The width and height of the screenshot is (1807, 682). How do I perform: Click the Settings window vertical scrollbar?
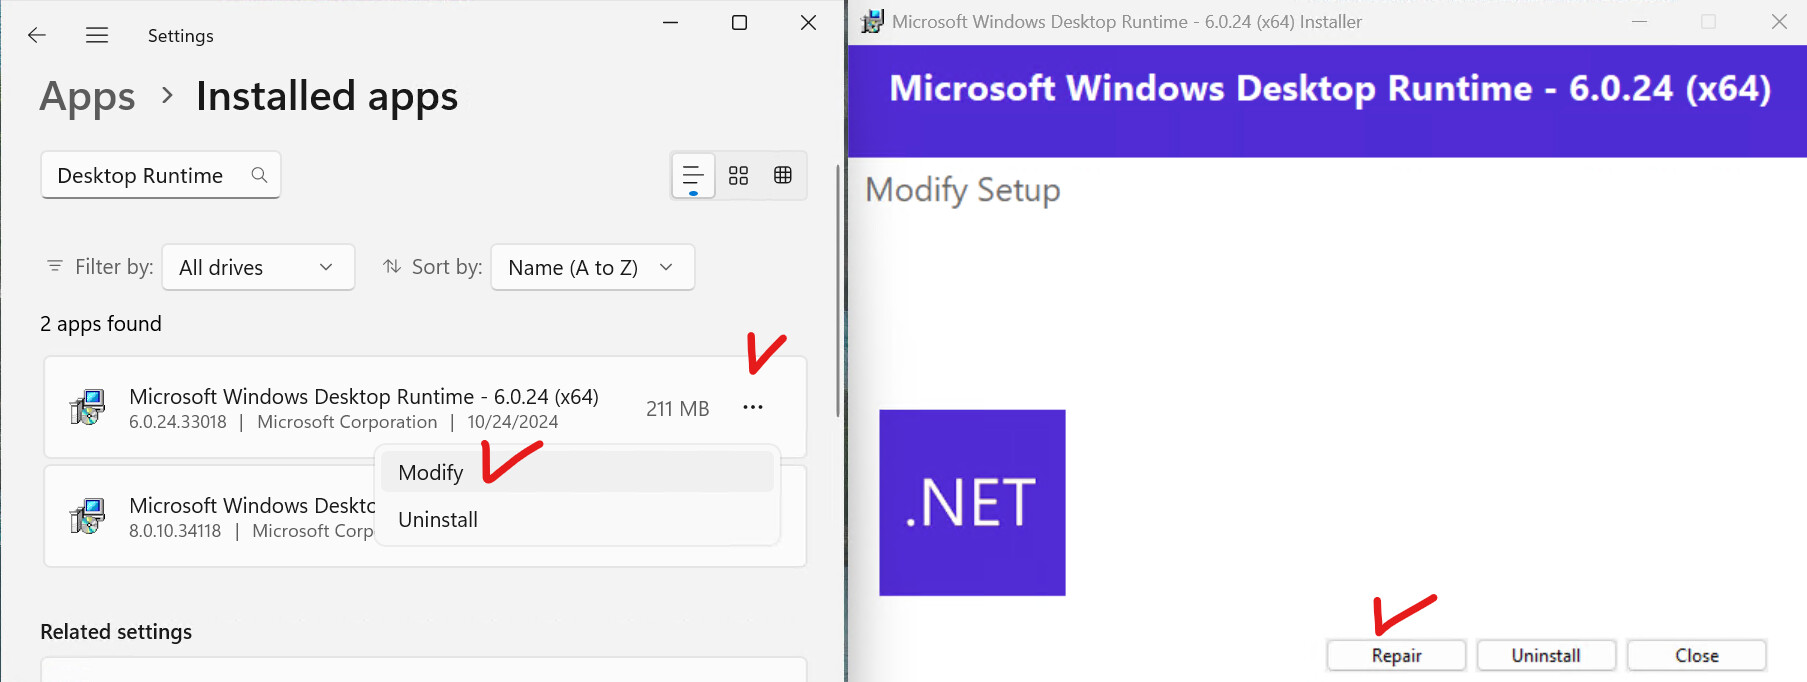click(838, 290)
